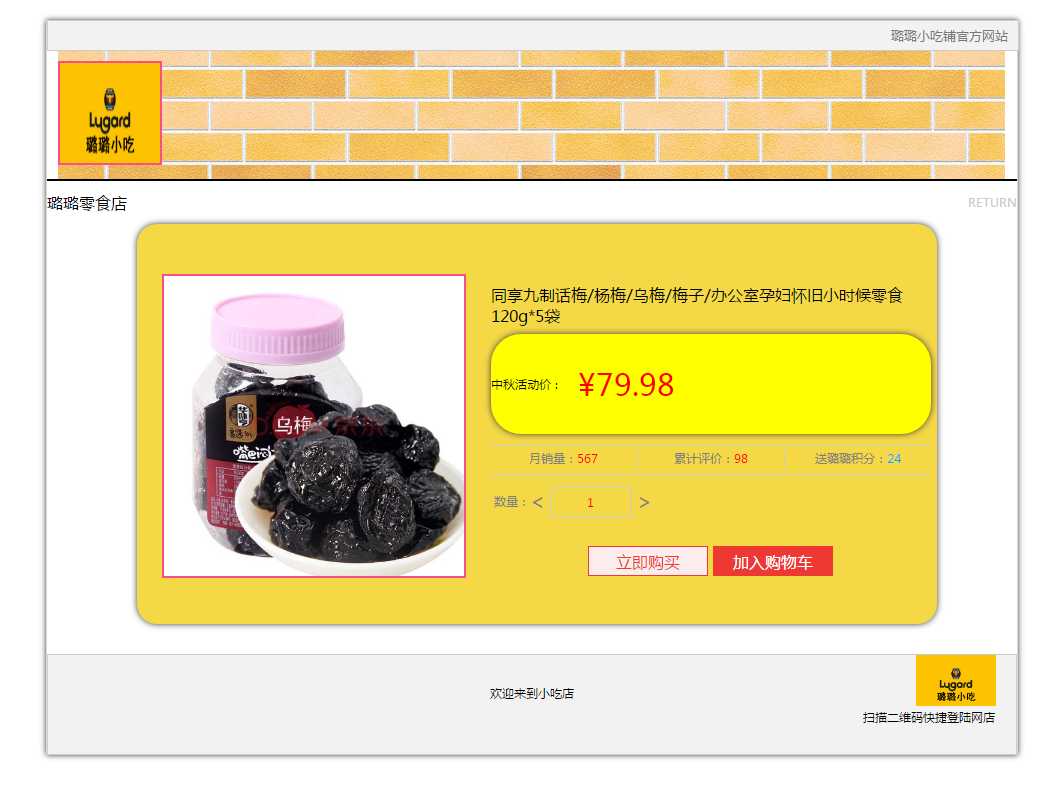This screenshot has height=806, width=1063.
Task: Decrease quantity with the left arrow
Action: [x=538, y=502]
